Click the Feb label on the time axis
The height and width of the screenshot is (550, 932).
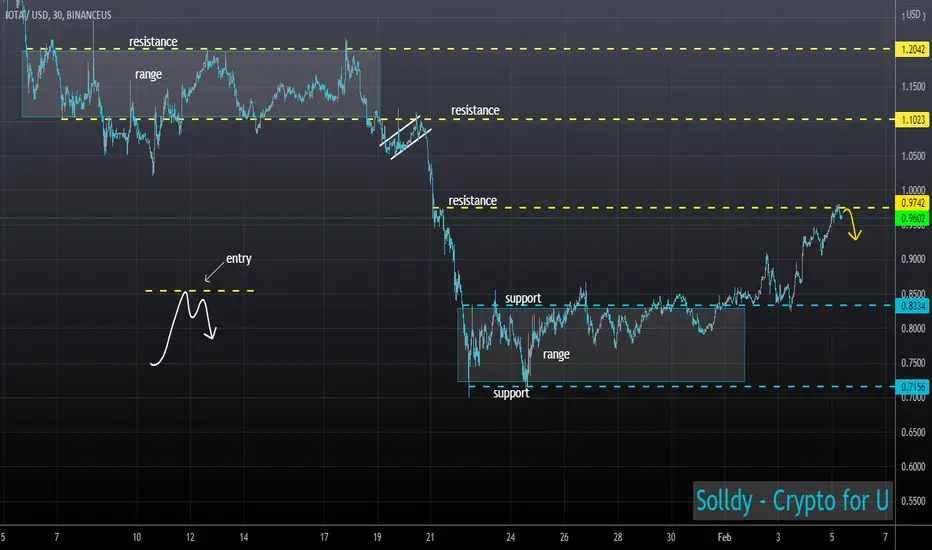tap(724, 537)
